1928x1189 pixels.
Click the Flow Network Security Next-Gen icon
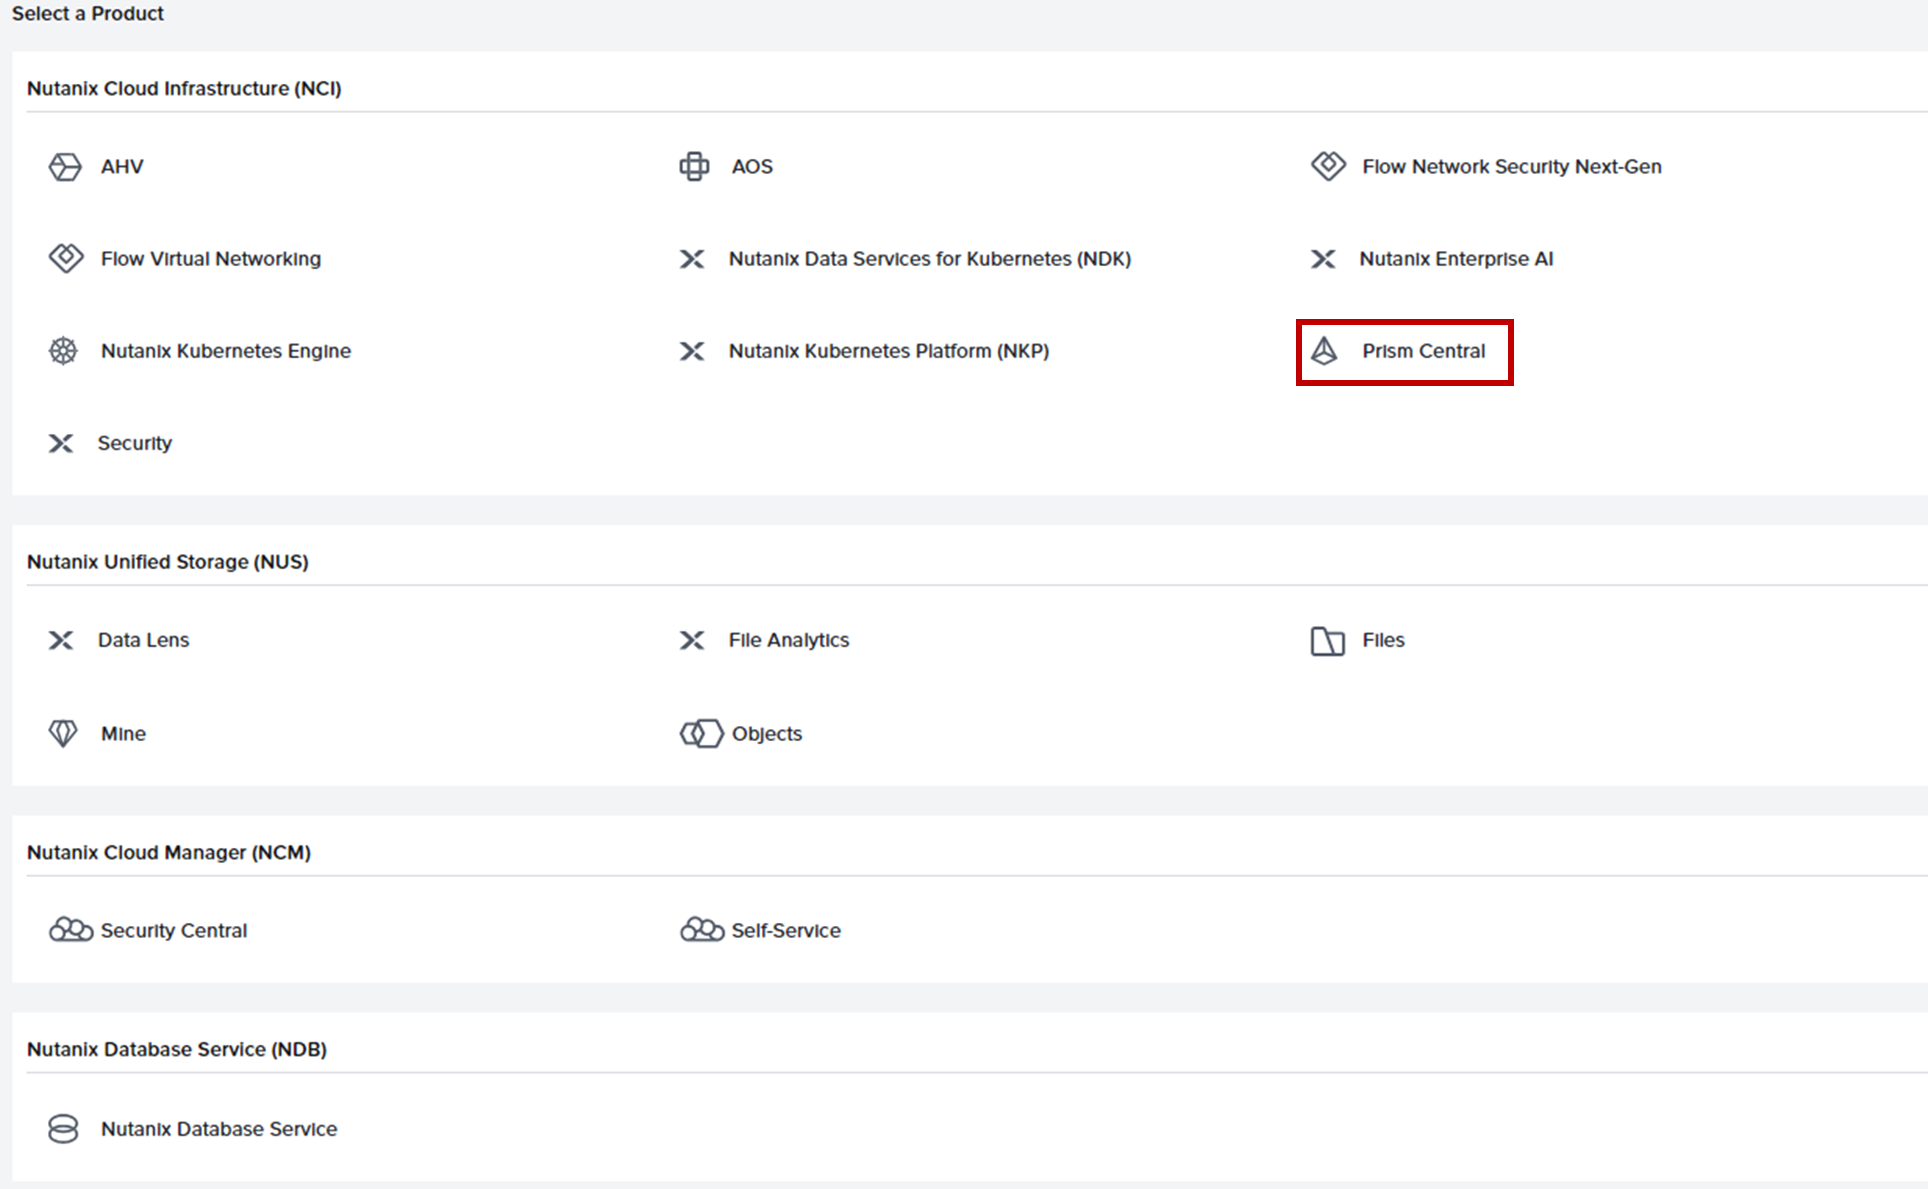(x=1328, y=165)
